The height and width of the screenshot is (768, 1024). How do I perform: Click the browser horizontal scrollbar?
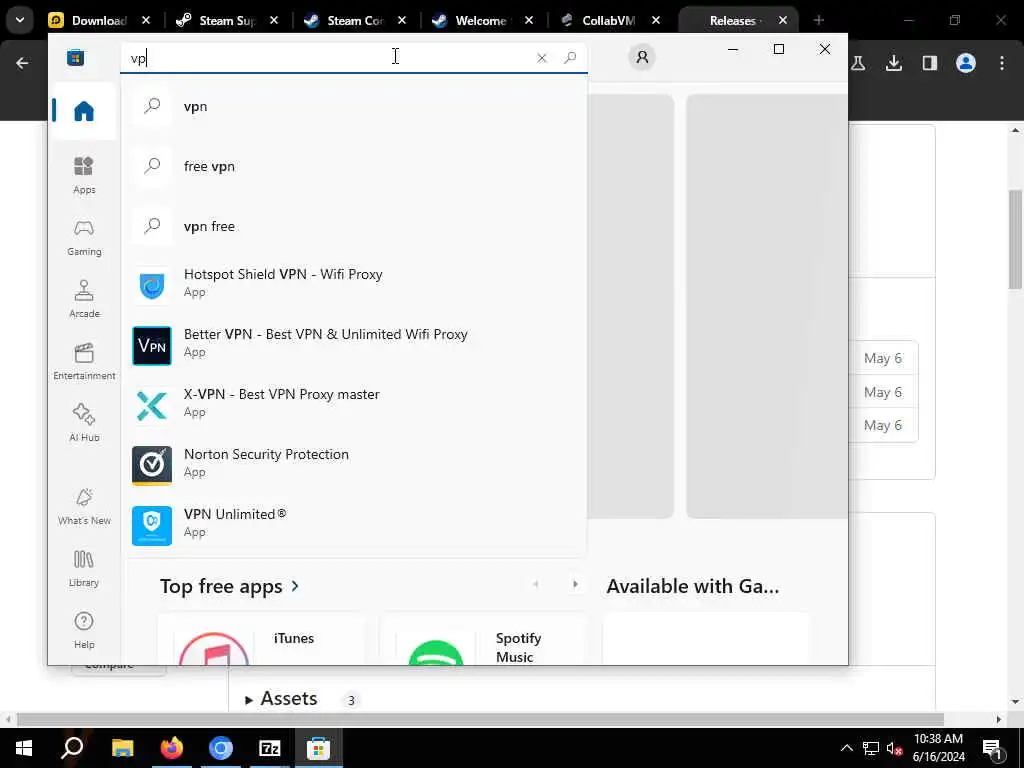(480, 719)
